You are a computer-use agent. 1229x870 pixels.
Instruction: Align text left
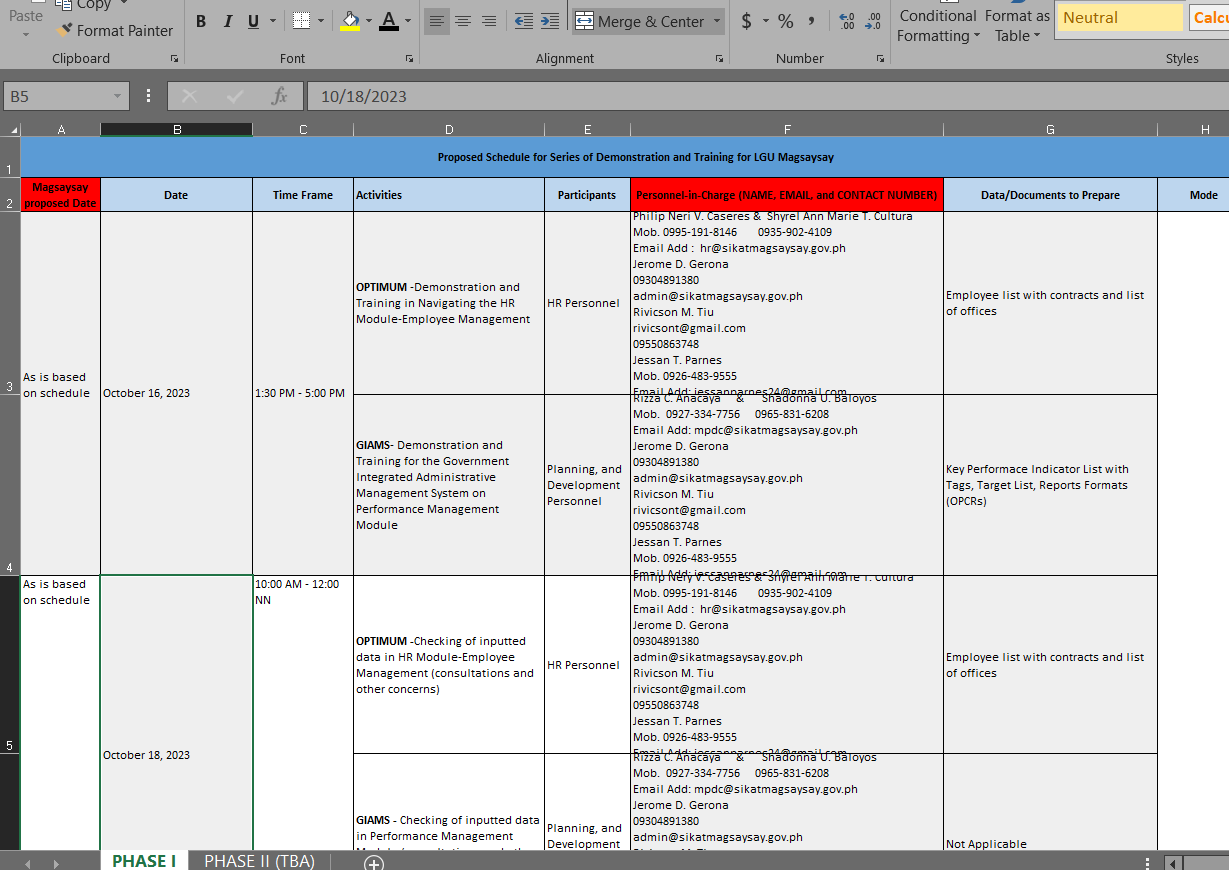(437, 21)
